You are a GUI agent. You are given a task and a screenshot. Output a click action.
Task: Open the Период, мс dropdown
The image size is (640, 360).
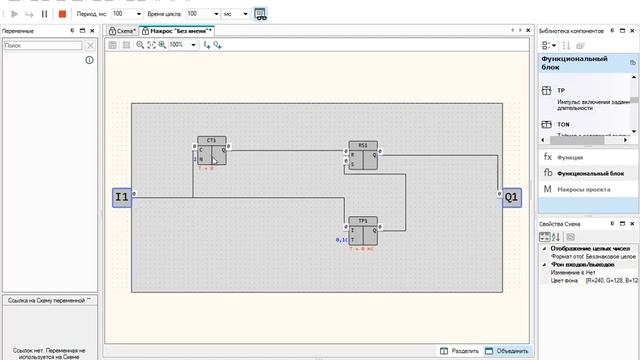[x=139, y=14]
